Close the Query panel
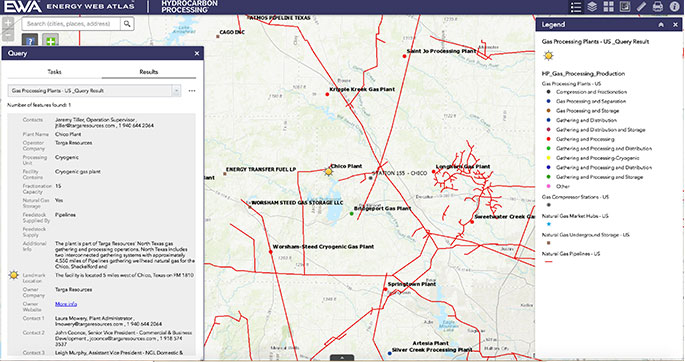 (197, 53)
